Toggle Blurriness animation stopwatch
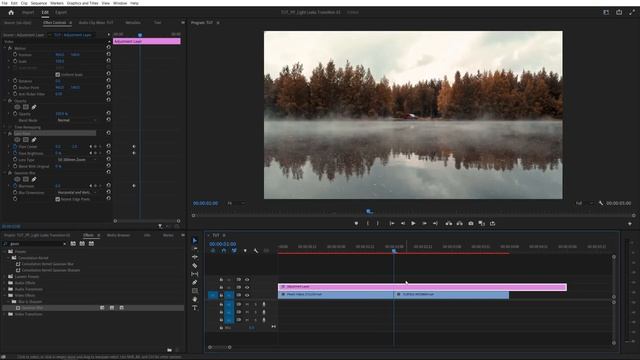This screenshot has width=640, height=360. coord(15,186)
